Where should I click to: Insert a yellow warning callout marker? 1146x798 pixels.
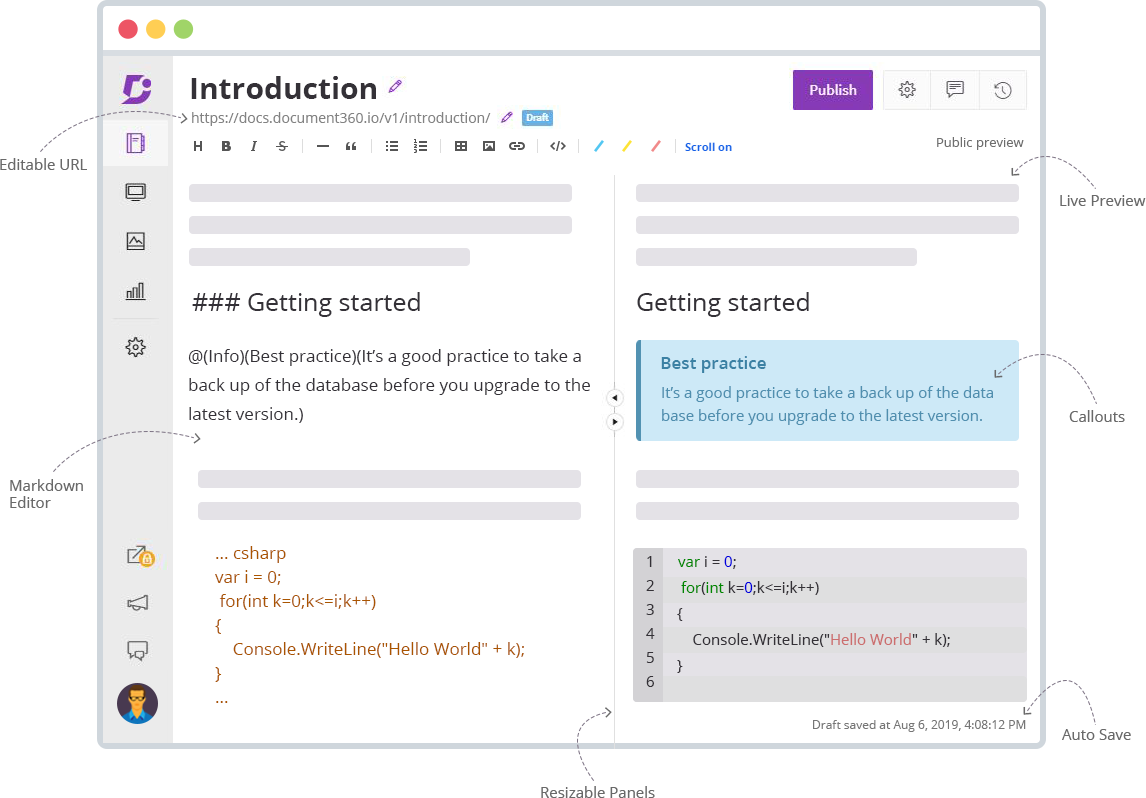pyautogui.click(x=627, y=146)
